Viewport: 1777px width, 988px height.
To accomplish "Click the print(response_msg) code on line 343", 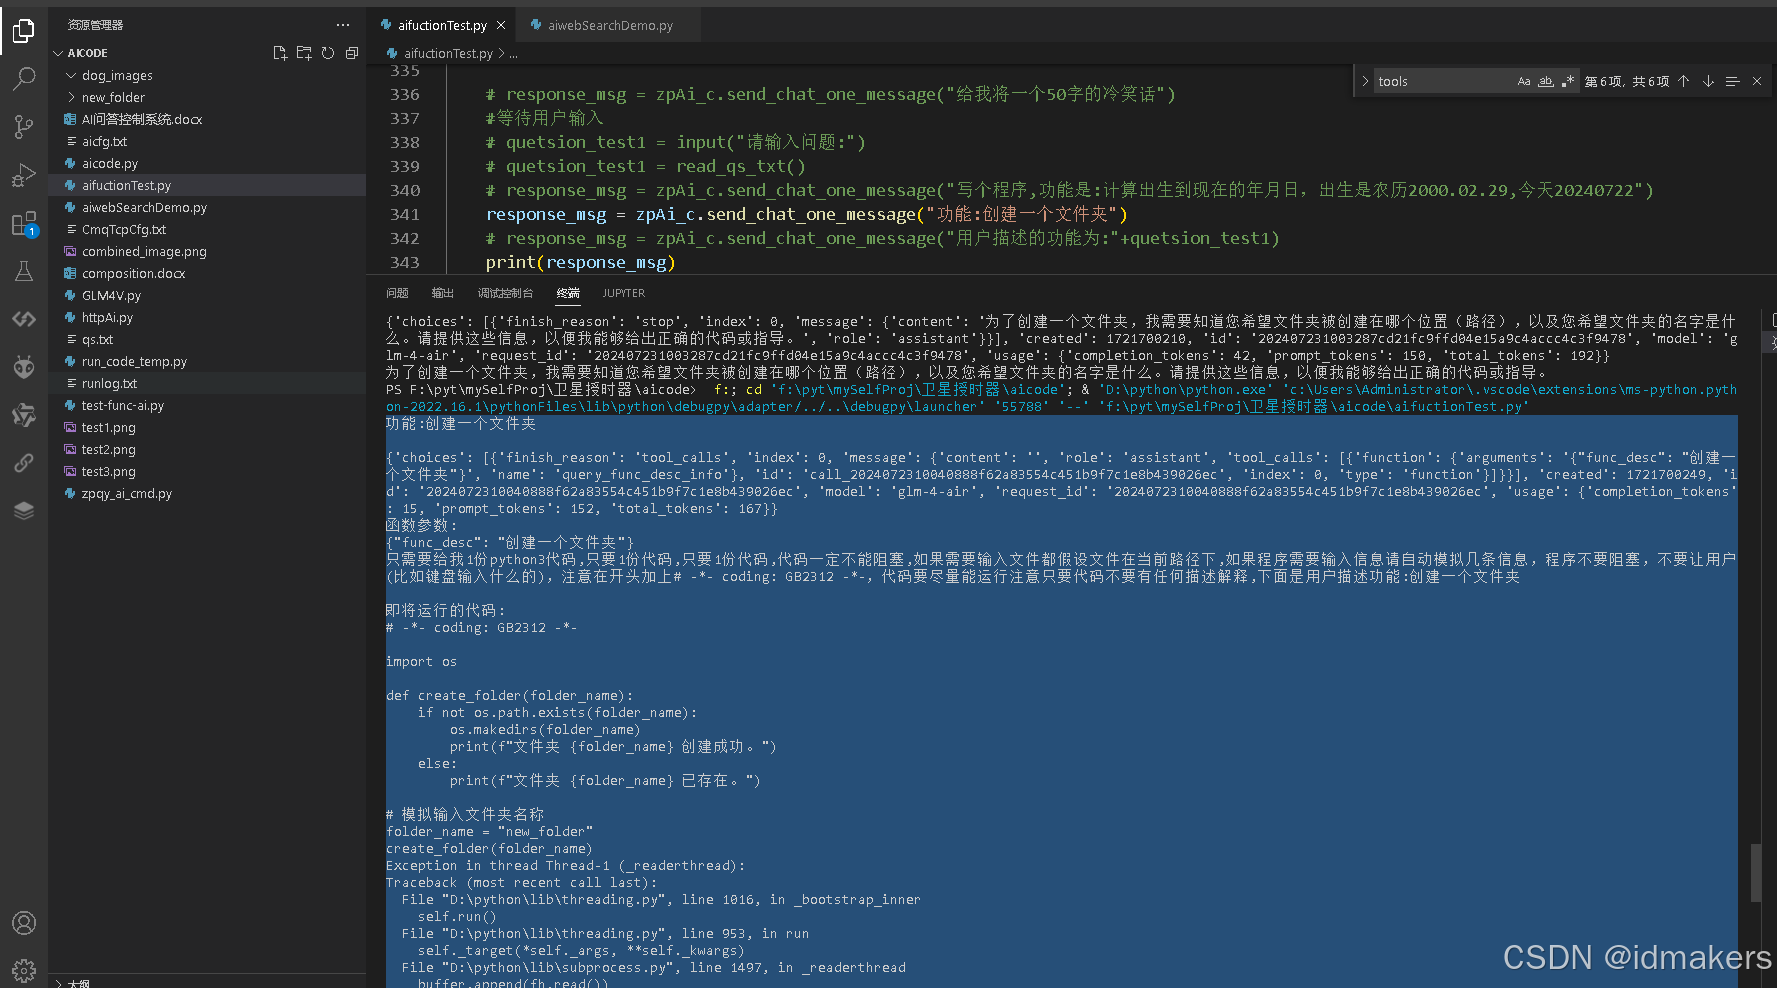I will pyautogui.click(x=580, y=262).
